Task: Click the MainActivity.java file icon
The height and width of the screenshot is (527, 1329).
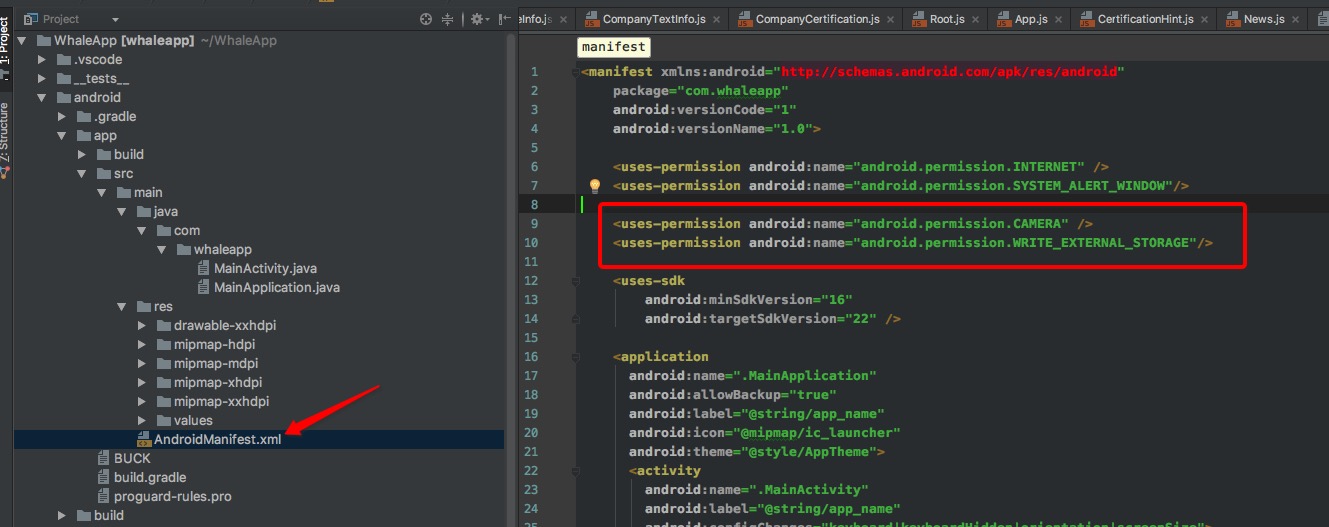Action: pyautogui.click(x=205, y=269)
